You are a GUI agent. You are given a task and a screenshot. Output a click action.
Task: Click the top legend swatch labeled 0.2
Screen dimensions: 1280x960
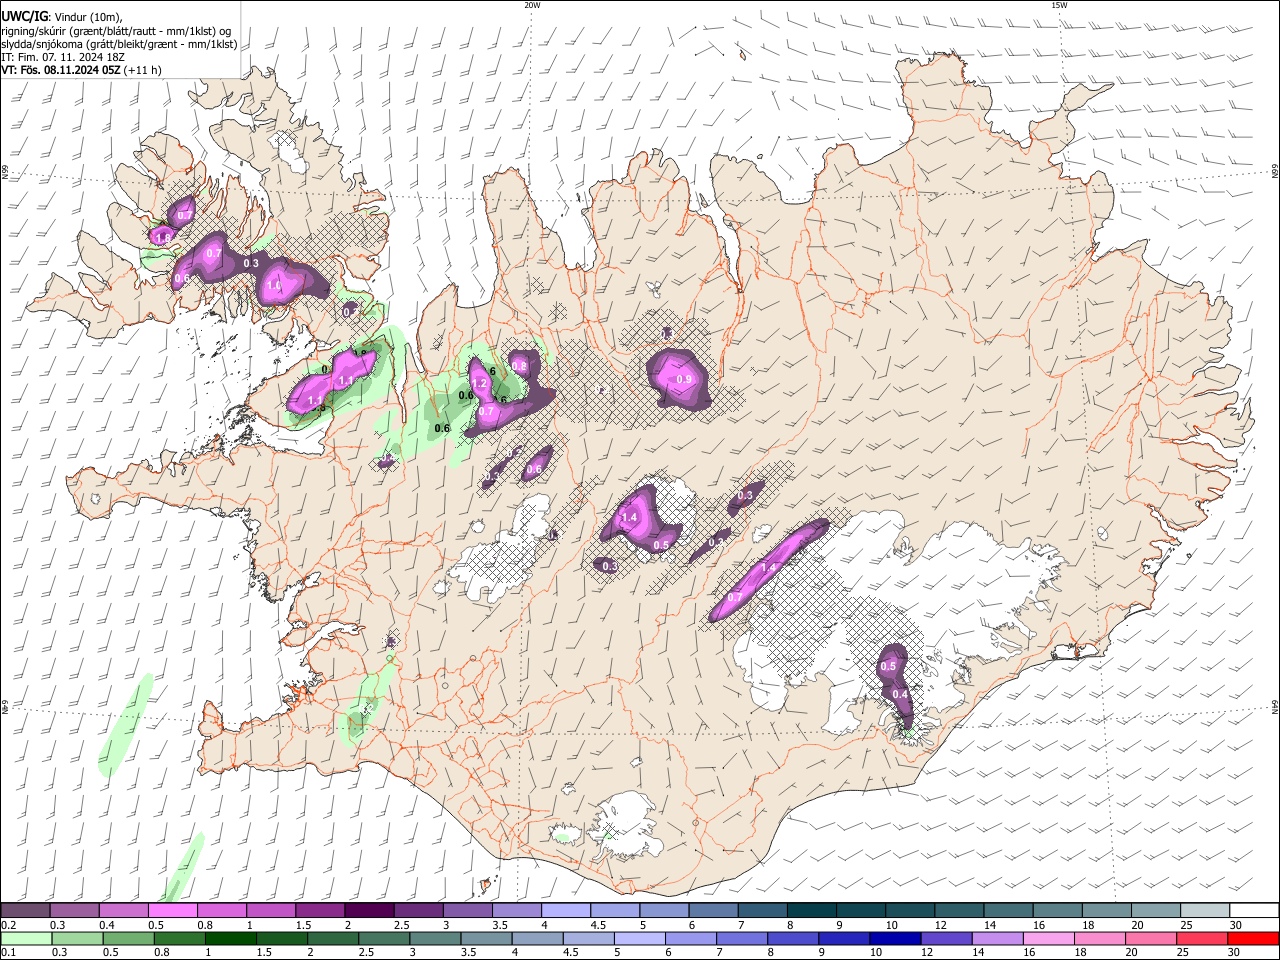coord(25,910)
